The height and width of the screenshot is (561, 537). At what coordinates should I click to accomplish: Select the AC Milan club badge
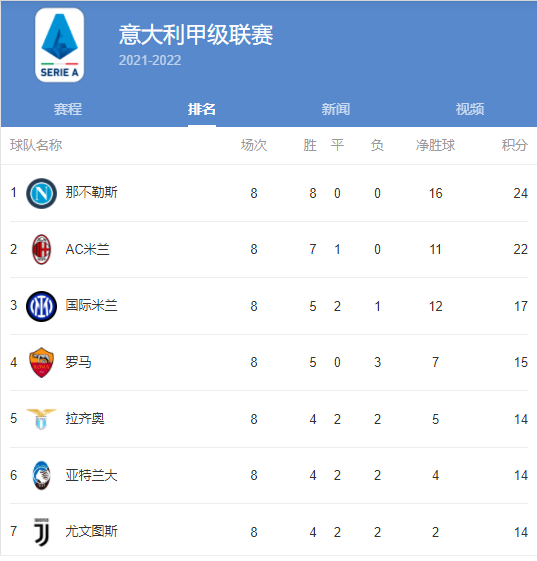coord(42,249)
